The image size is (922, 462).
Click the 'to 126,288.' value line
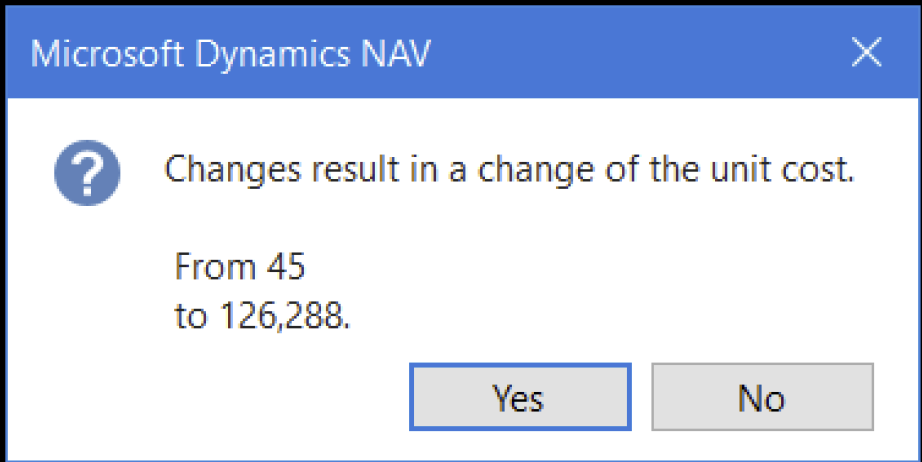262,316
